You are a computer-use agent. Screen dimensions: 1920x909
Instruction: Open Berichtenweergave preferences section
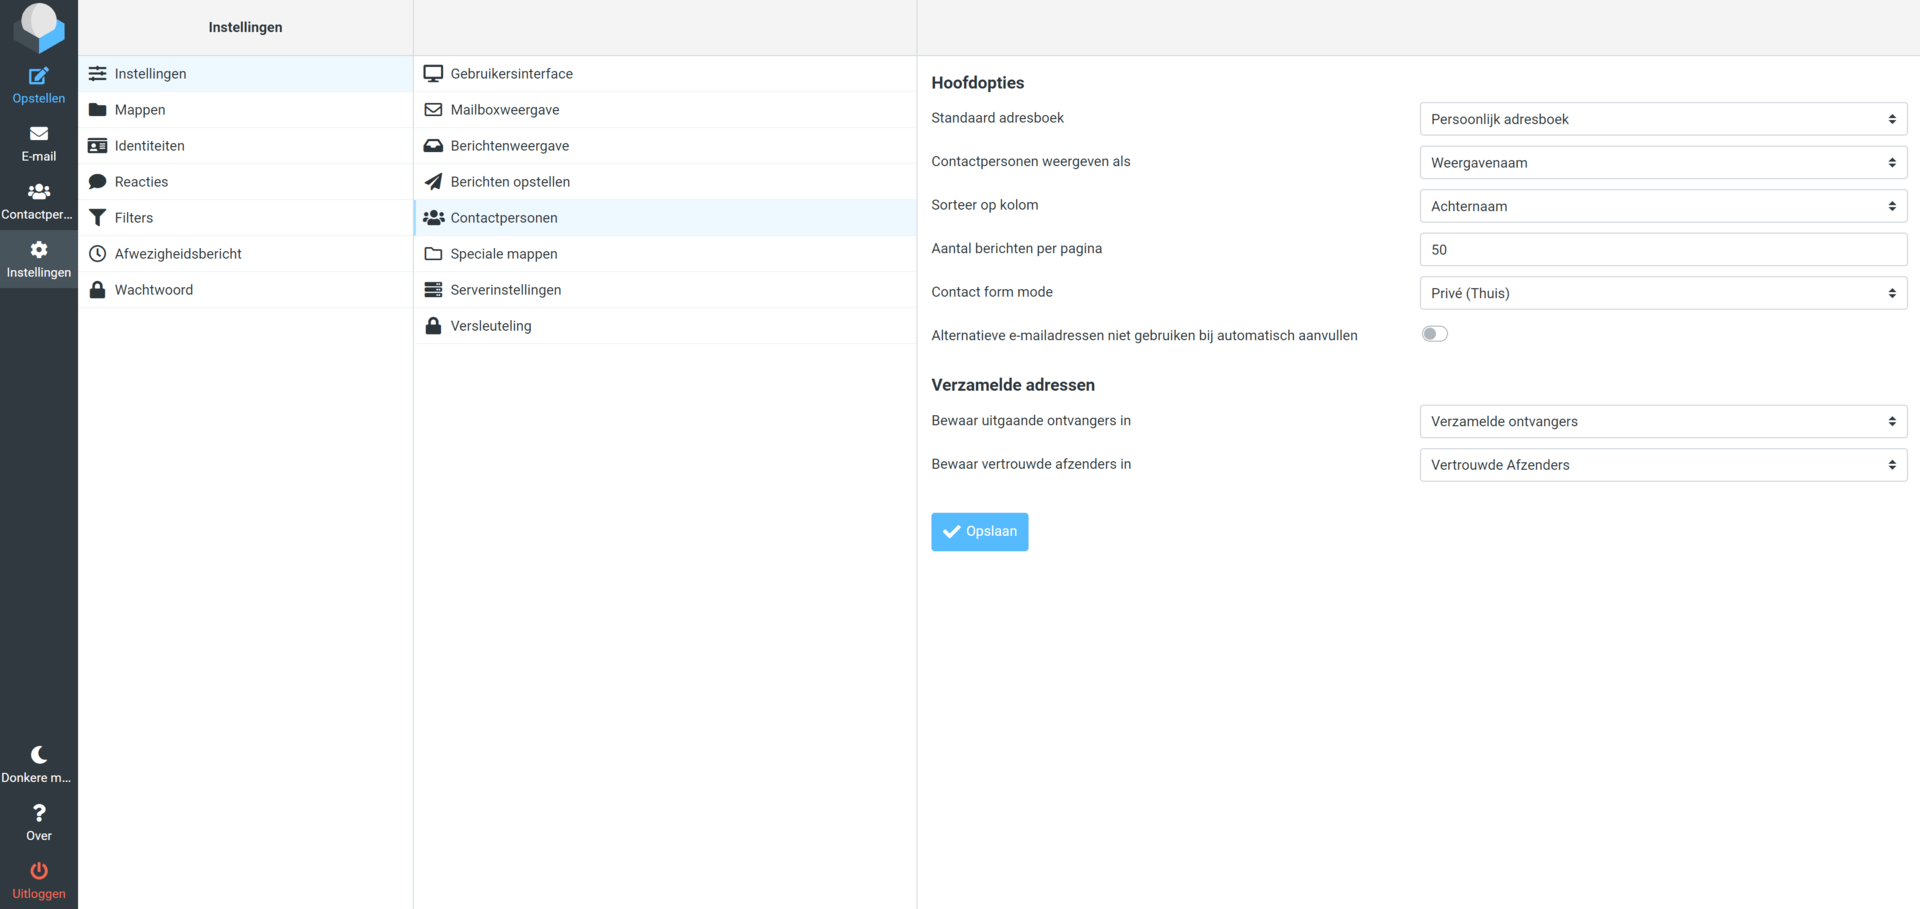point(665,146)
